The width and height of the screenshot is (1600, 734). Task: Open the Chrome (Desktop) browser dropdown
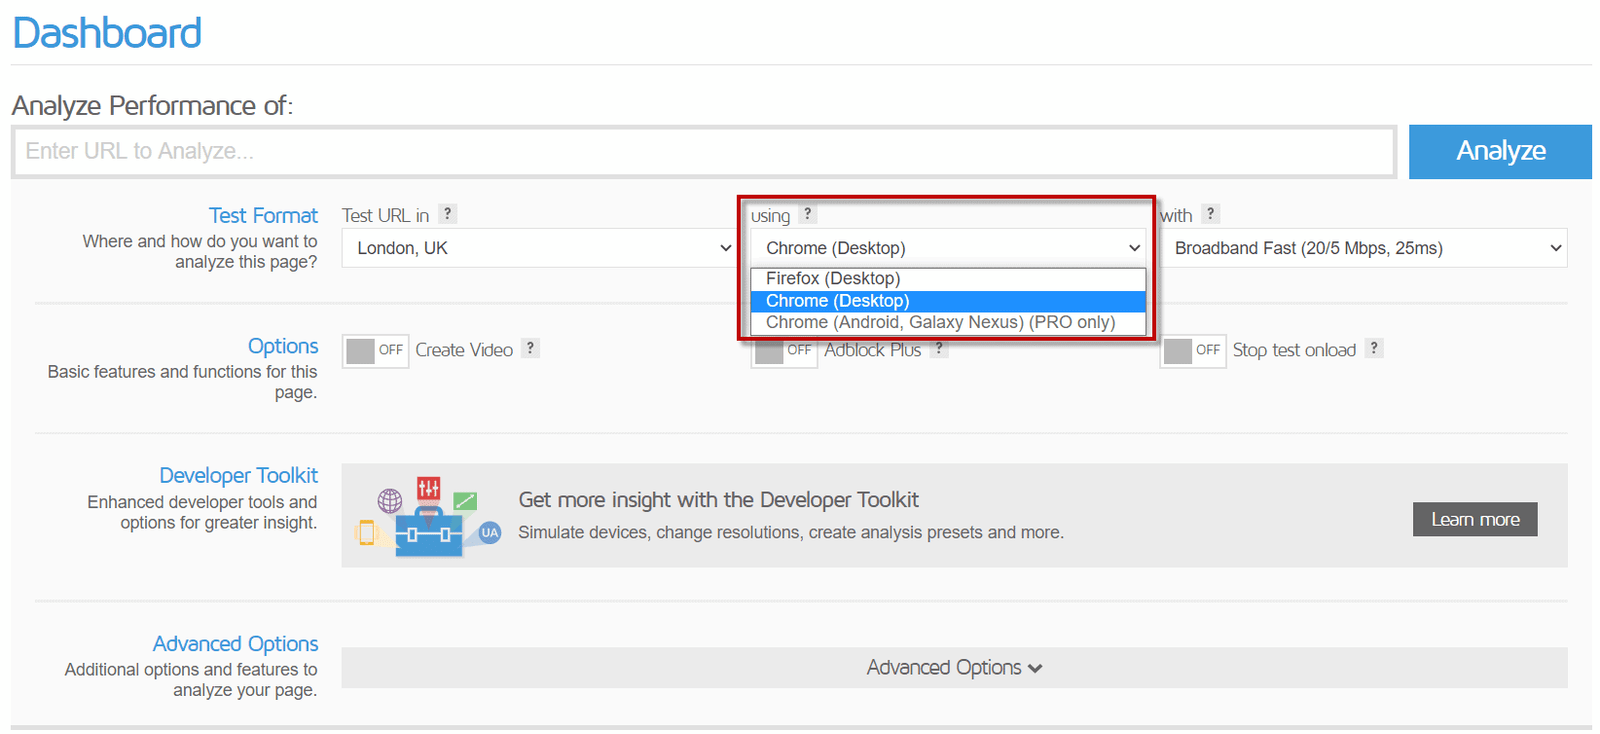tap(948, 248)
